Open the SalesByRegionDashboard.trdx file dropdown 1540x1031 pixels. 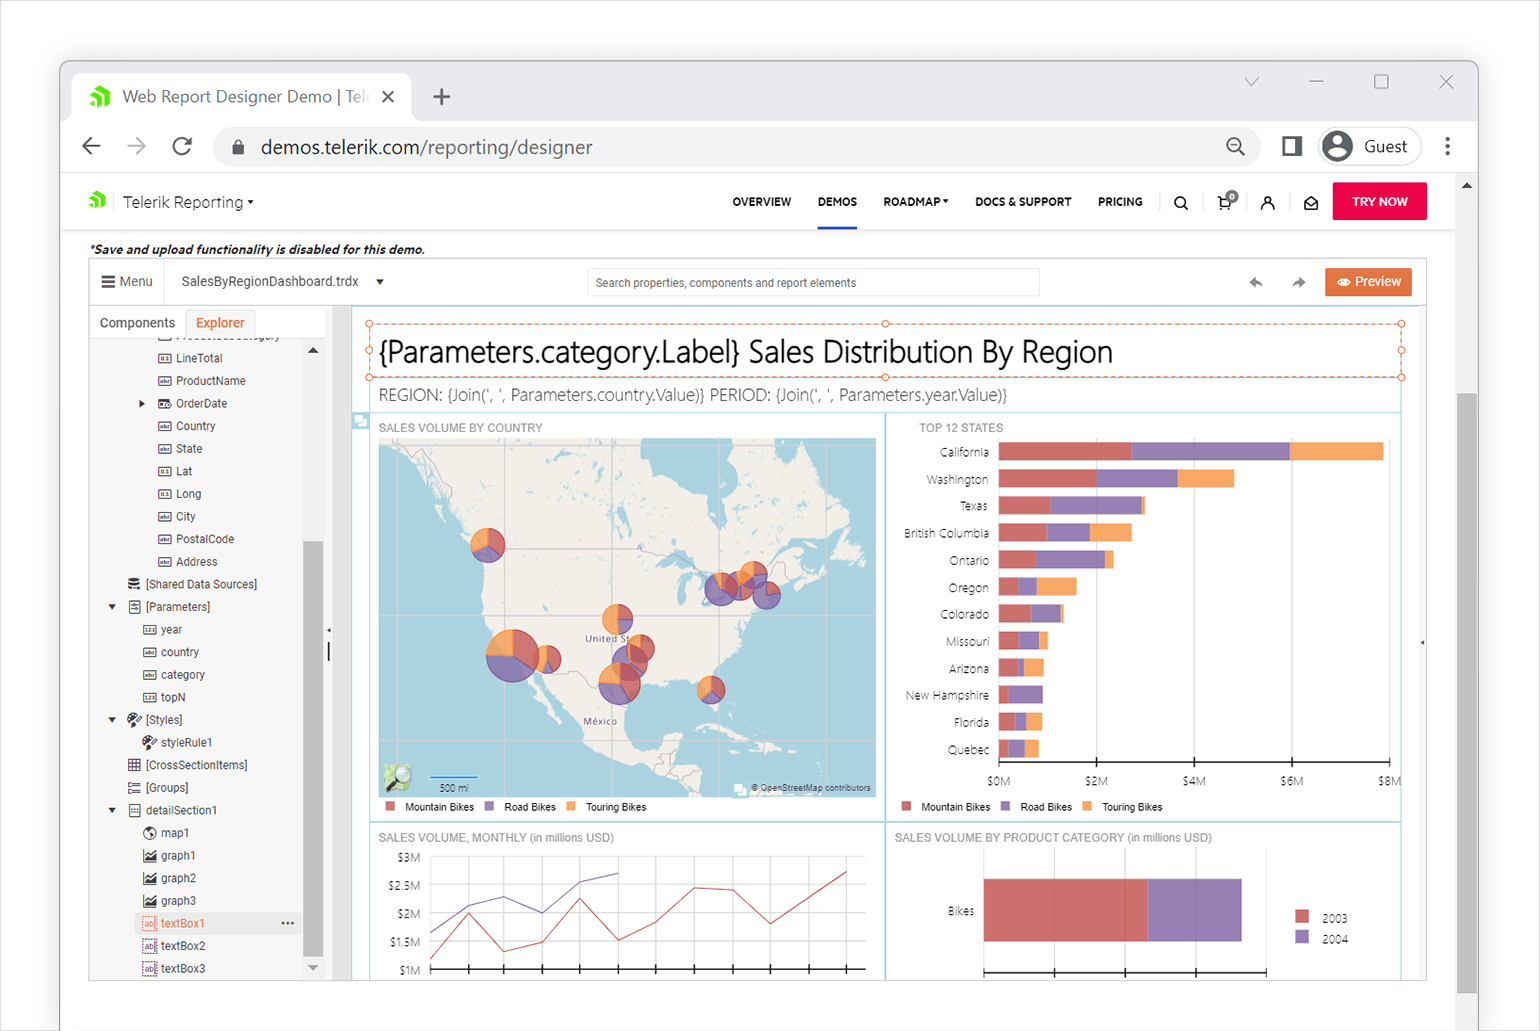pos(380,281)
